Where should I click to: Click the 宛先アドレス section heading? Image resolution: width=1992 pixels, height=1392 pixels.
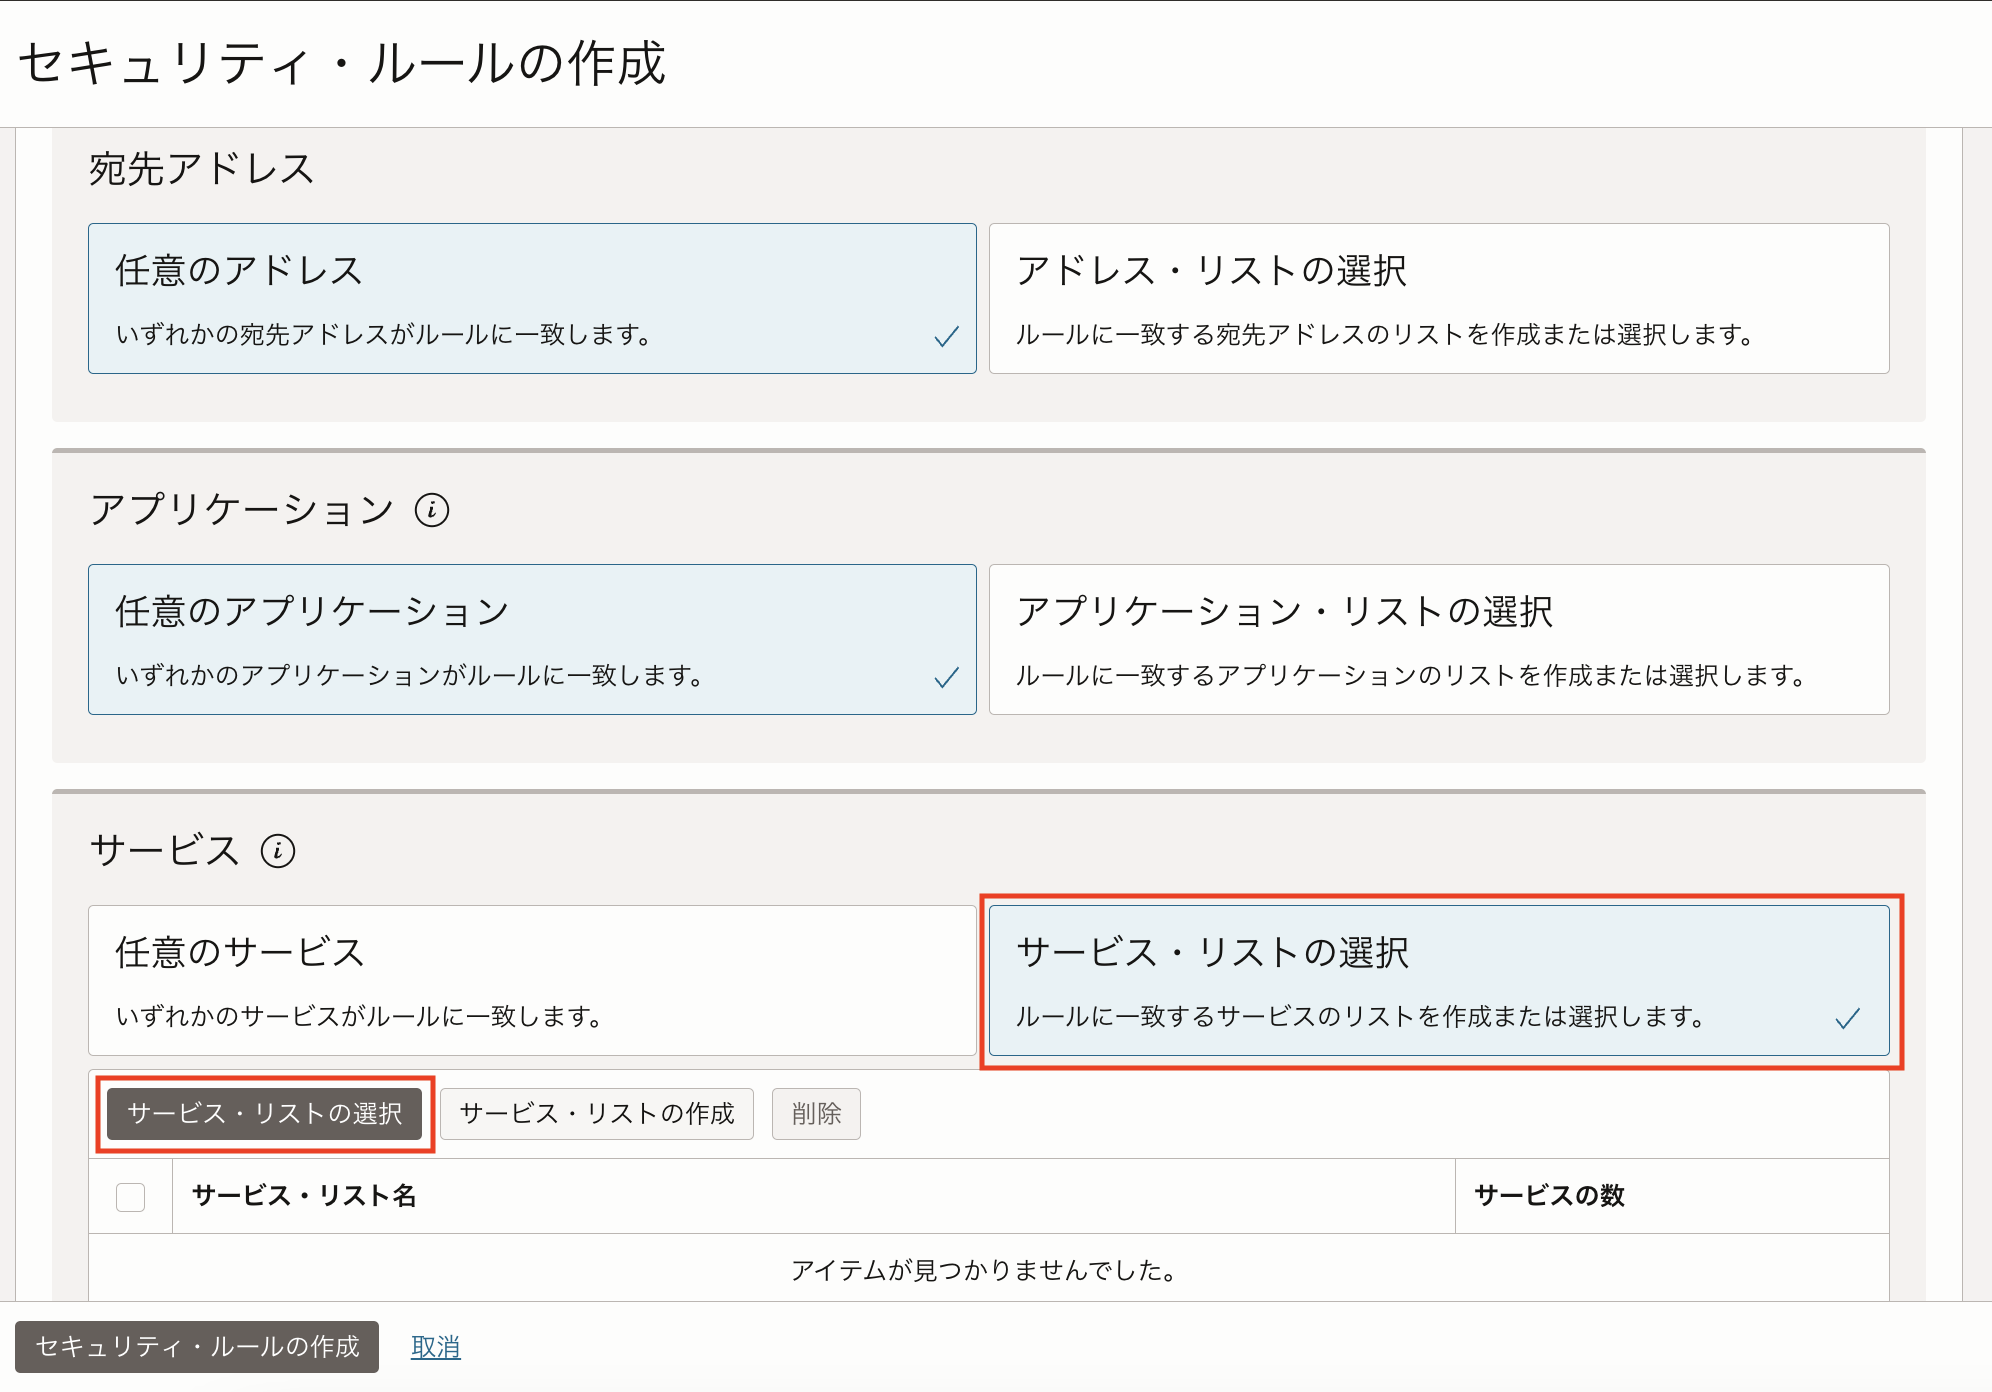[202, 169]
